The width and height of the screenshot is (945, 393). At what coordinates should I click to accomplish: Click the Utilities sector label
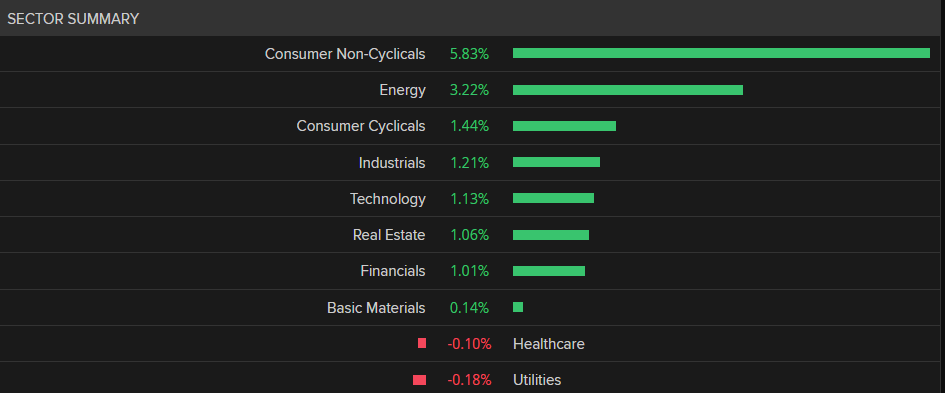[537, 380]
